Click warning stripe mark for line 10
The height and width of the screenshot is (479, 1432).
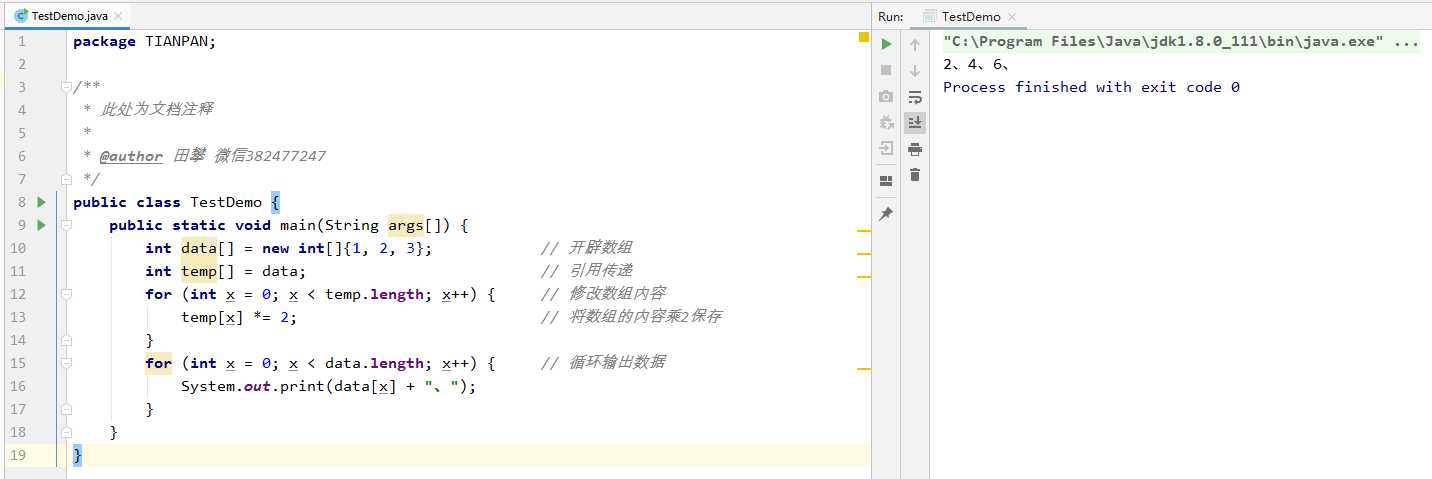point(864,232)
